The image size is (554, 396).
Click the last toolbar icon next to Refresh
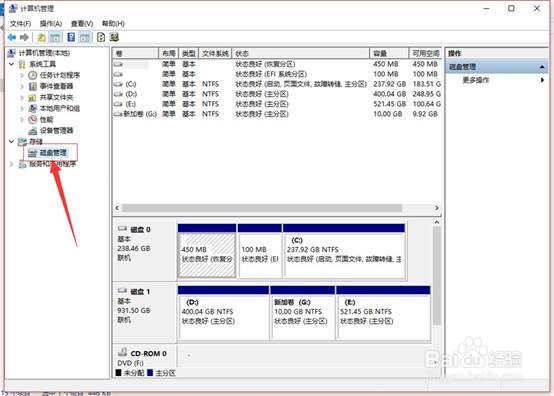point(114,37)
